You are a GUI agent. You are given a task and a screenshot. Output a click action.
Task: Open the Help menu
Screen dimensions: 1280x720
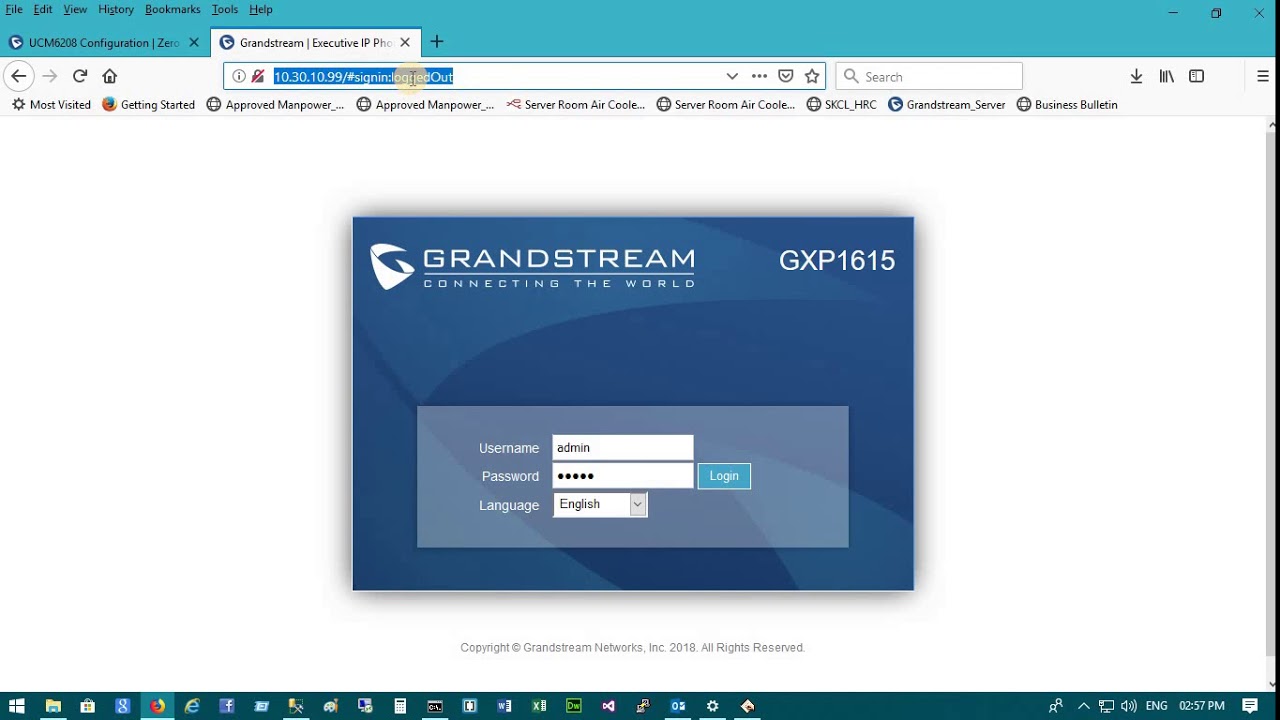pyautogui.click(x=261, y=9)
